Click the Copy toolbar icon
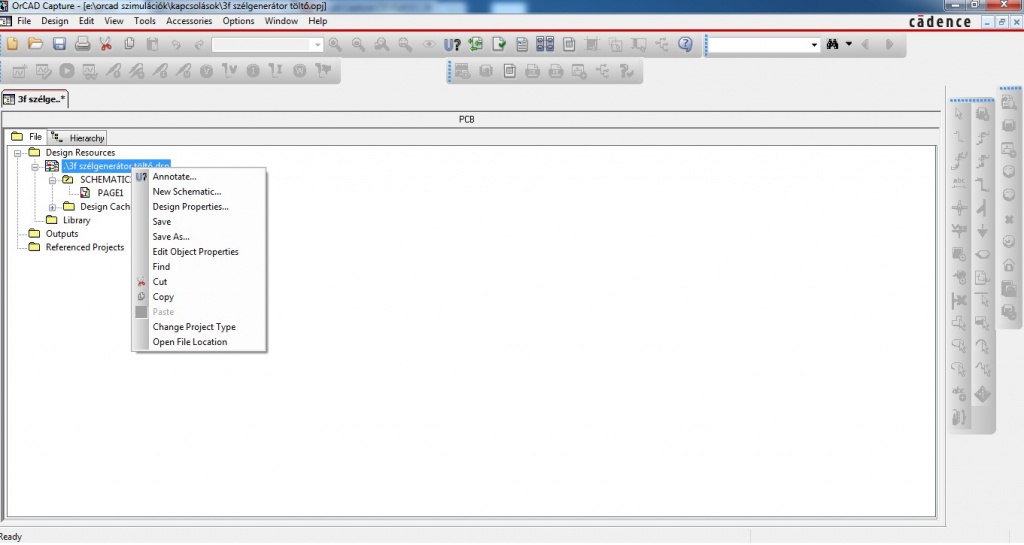Image resolution: width=1024 pixels, height=545 pixels. tap(129, 44)
